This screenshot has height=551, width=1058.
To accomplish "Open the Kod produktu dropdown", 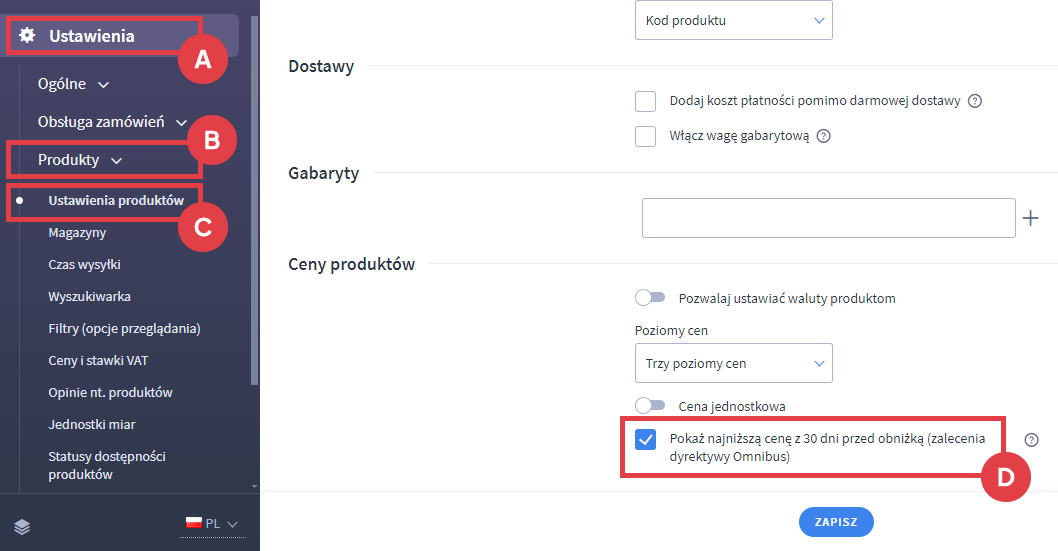I will coord(733,20).
